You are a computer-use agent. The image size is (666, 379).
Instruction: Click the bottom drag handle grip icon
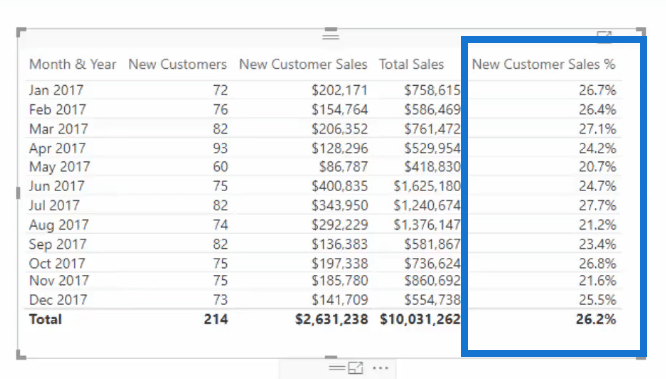tap(337, 368)
